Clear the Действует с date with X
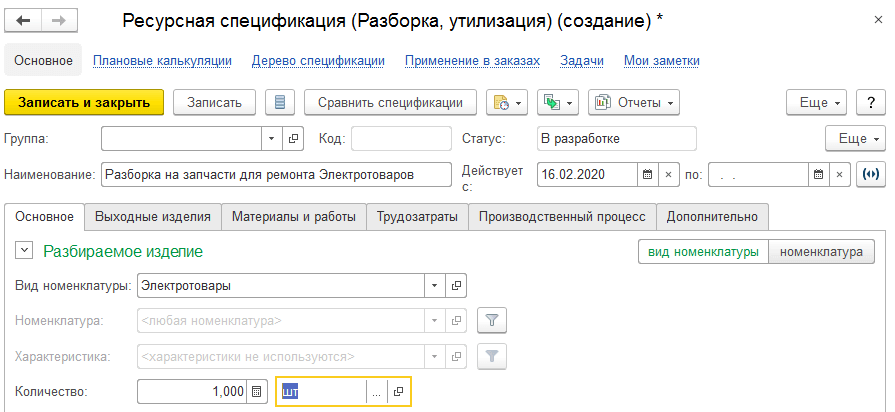Screen dimensions: 895x412 [668, 175]
